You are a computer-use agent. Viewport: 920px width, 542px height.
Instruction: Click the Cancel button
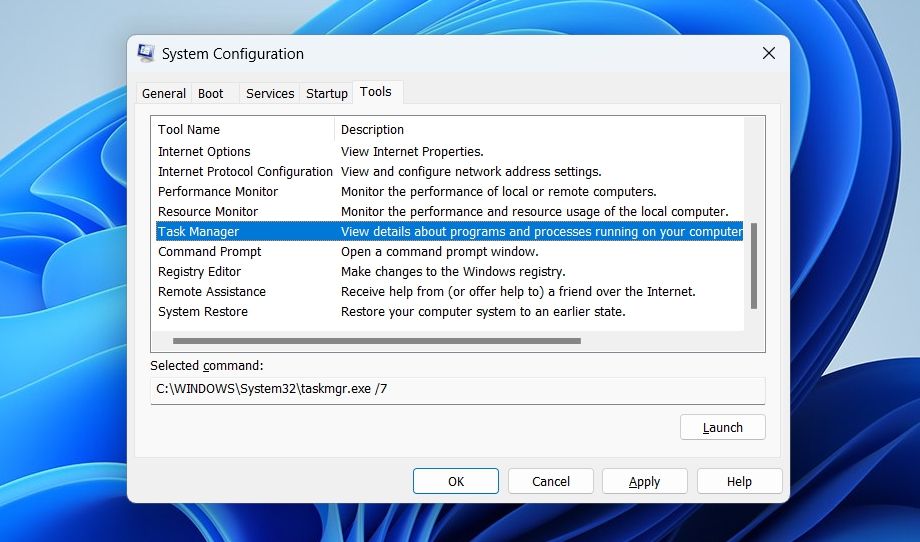point(551,482)
